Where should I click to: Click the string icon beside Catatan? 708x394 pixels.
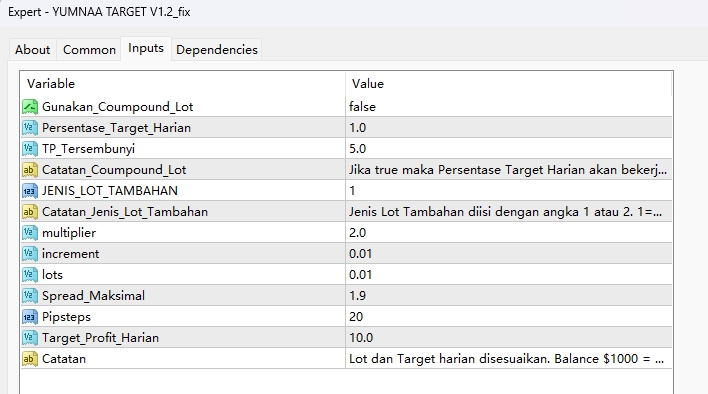click(30, 359)
